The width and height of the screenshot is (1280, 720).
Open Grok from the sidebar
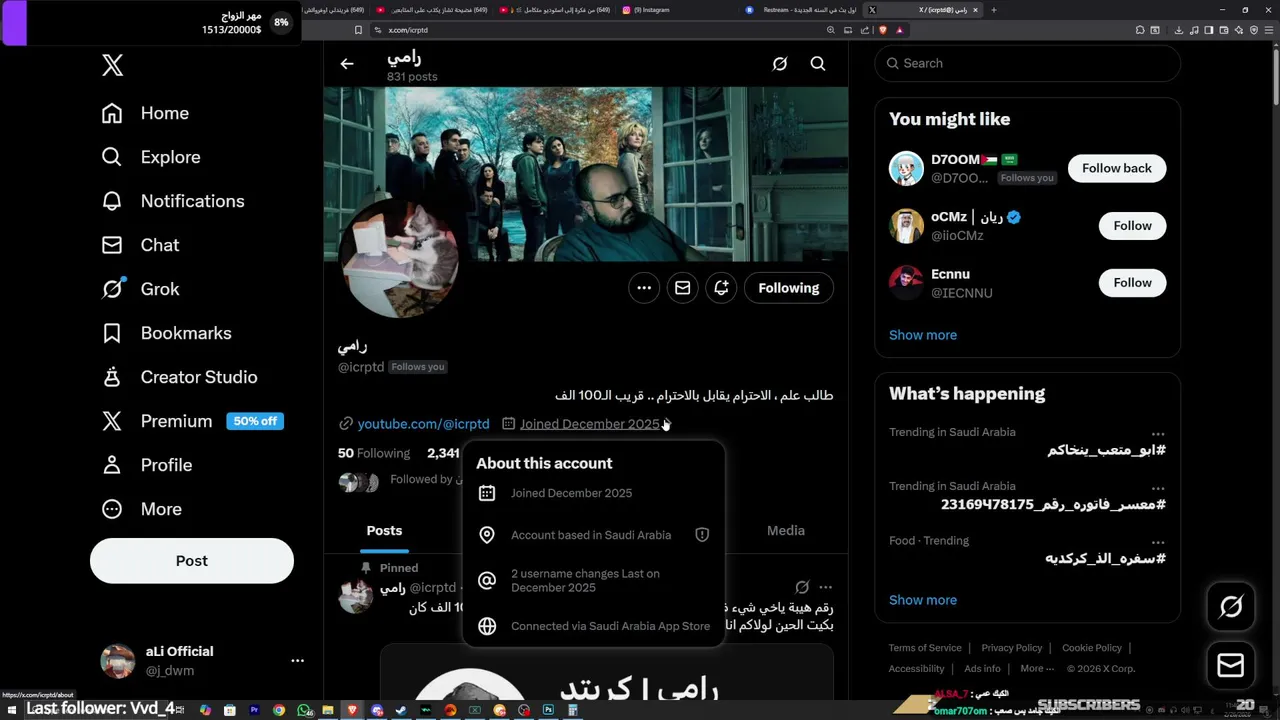tap(140, 289)
